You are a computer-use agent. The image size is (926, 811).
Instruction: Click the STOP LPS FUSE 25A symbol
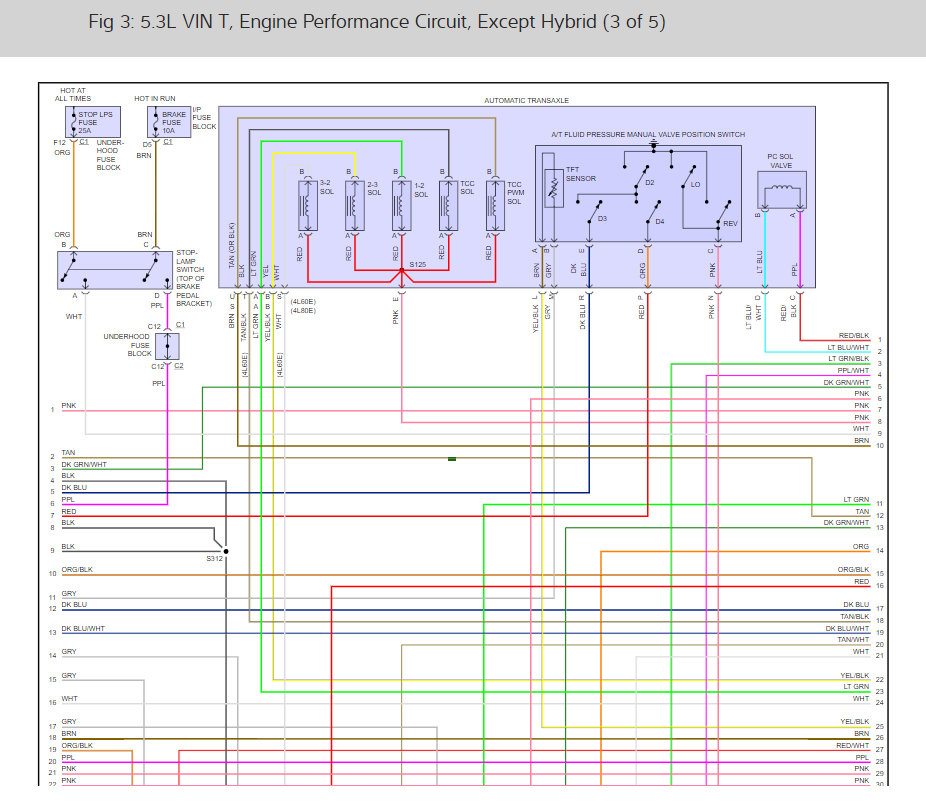coord(93,122)
